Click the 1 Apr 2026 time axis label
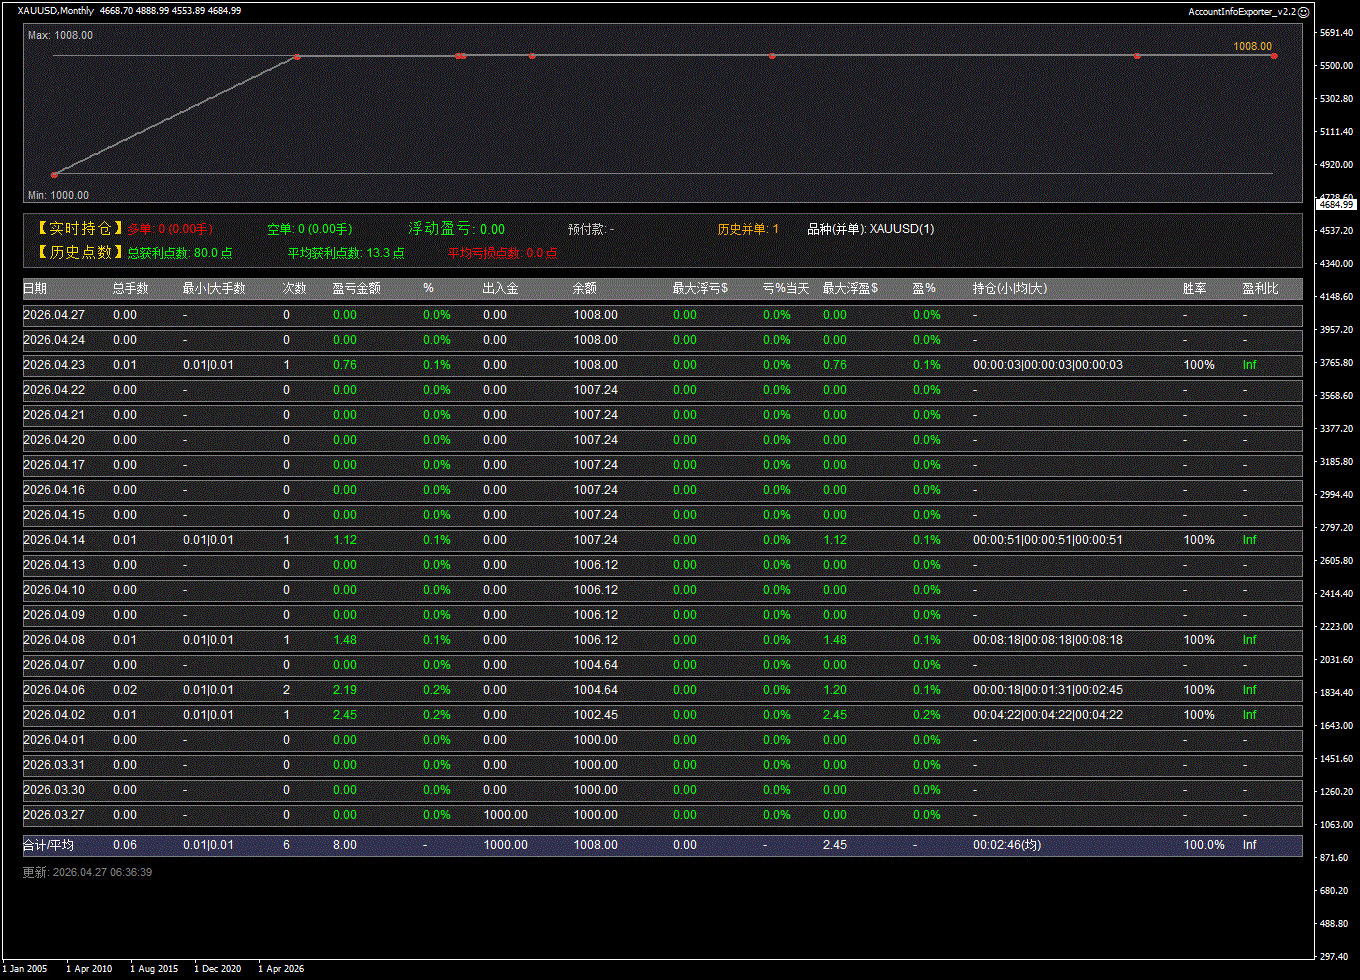This screenshot has height=980, width=1360. click(281, 968)
